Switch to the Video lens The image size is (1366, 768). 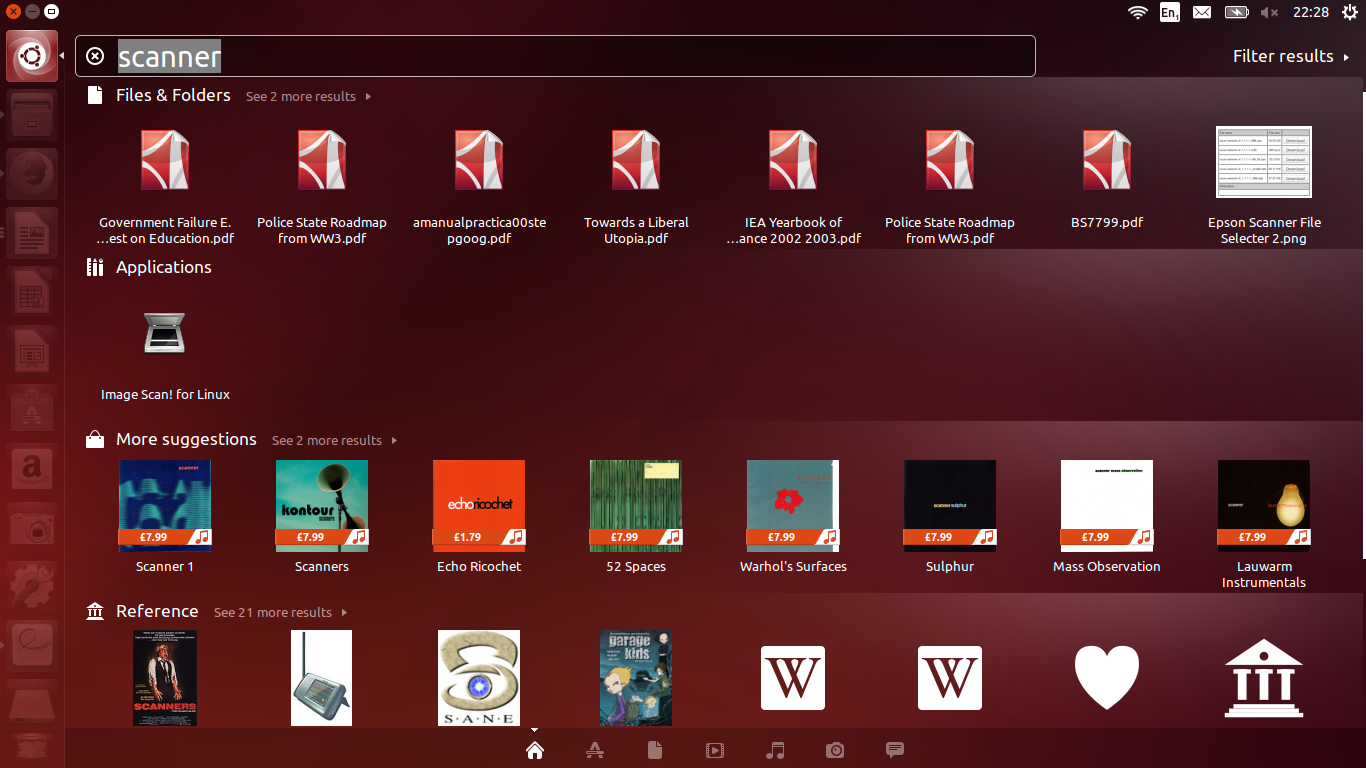715,750
